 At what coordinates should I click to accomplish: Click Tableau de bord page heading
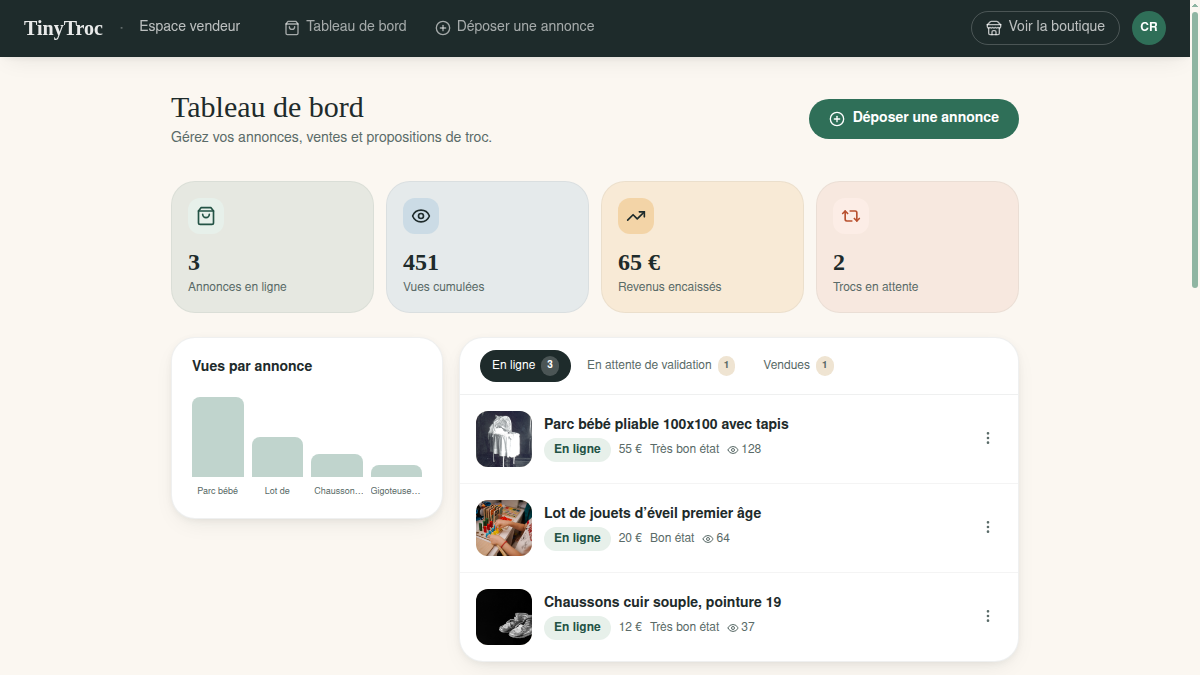click(x=267, y=107)
